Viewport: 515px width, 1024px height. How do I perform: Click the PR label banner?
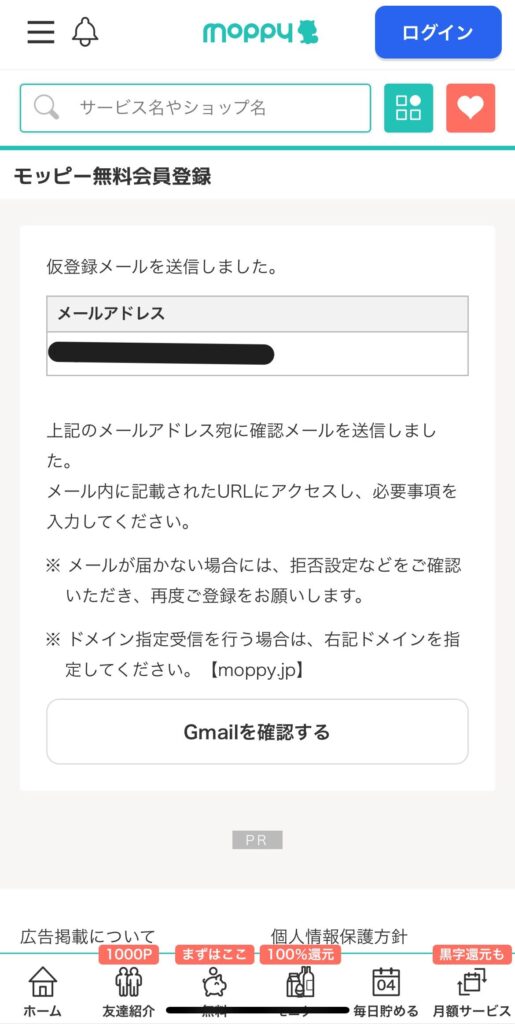pos(257,840)
